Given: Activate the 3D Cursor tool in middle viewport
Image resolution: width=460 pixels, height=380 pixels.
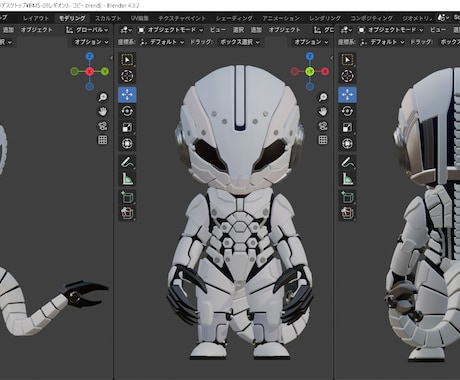Looking at the screenshot, I should tap(127, 76).
